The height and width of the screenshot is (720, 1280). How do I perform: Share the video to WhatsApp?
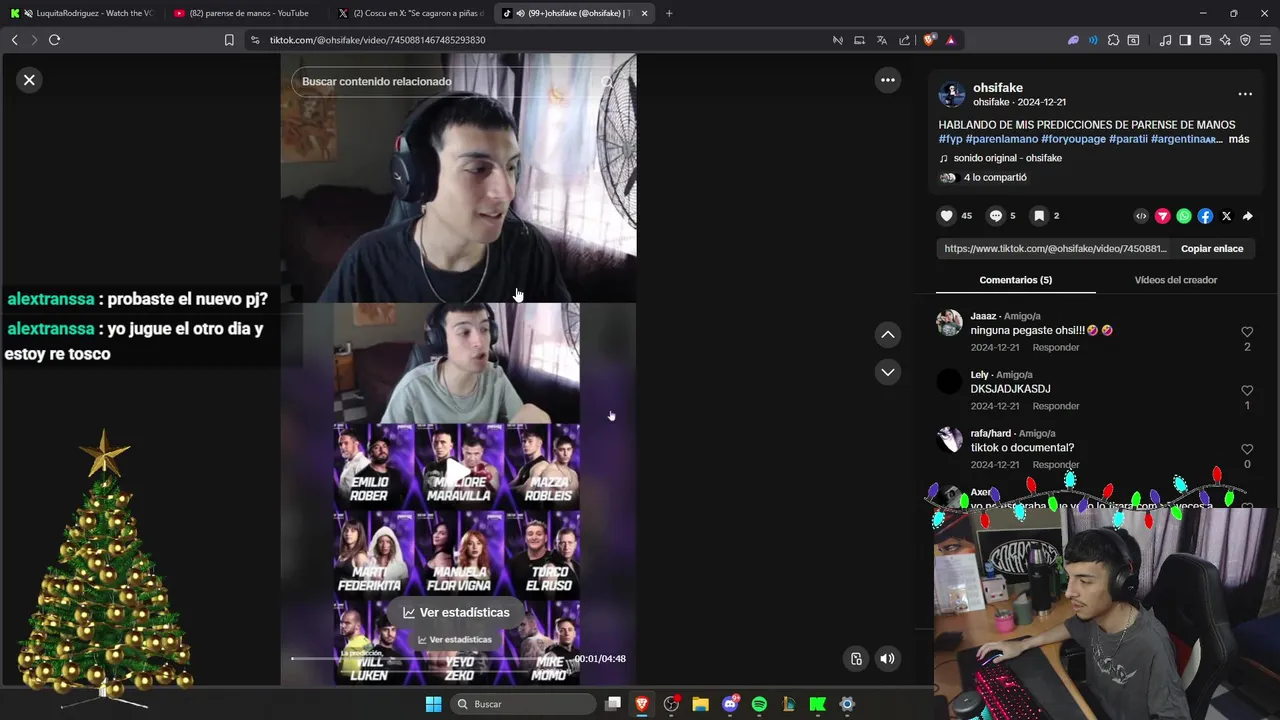(x=1184, y=216)
